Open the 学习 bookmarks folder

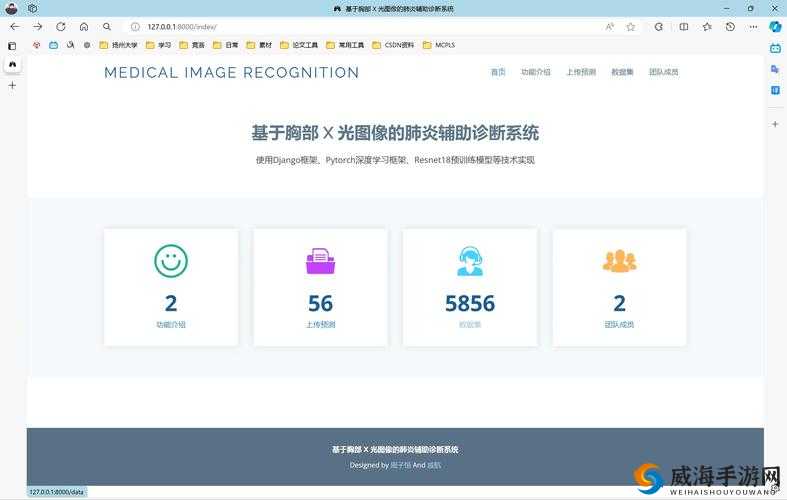(158, 45)
